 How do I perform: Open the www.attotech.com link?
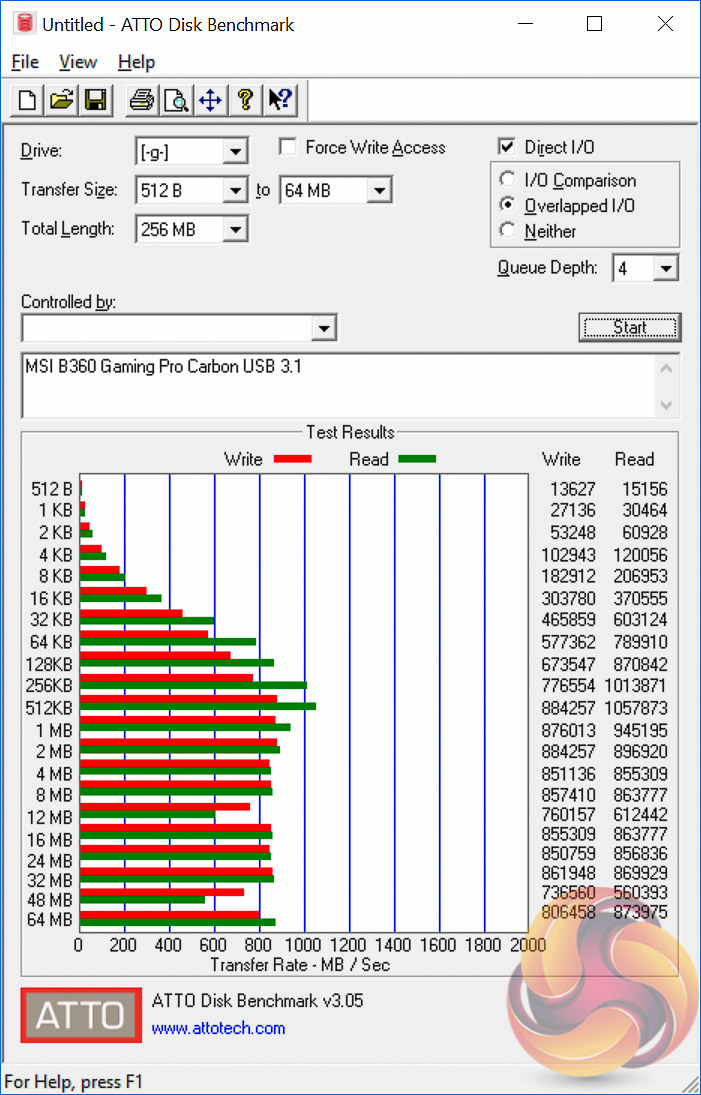pos(219,1028)
